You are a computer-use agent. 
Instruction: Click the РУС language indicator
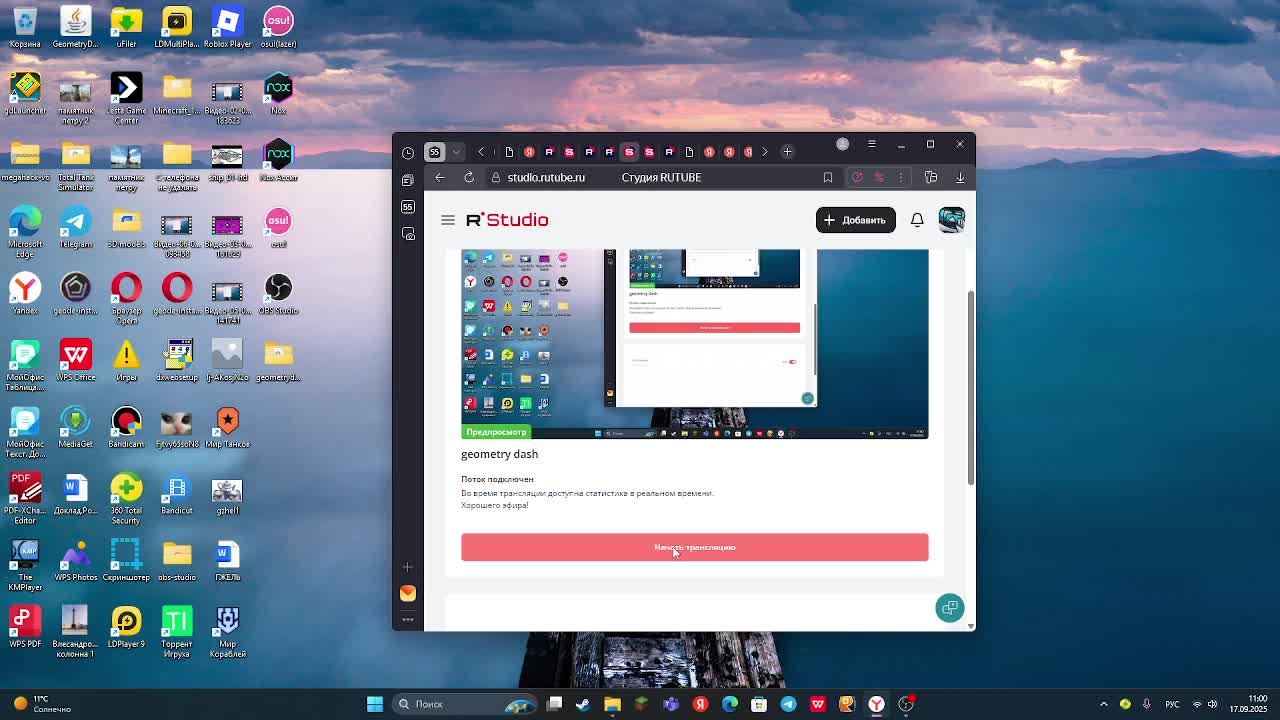pos(1174,704)
